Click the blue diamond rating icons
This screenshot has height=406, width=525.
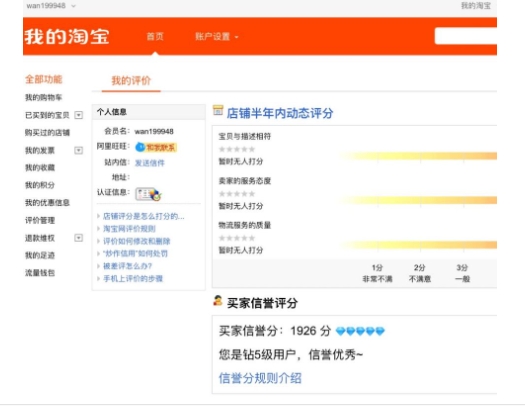(360, 331)
